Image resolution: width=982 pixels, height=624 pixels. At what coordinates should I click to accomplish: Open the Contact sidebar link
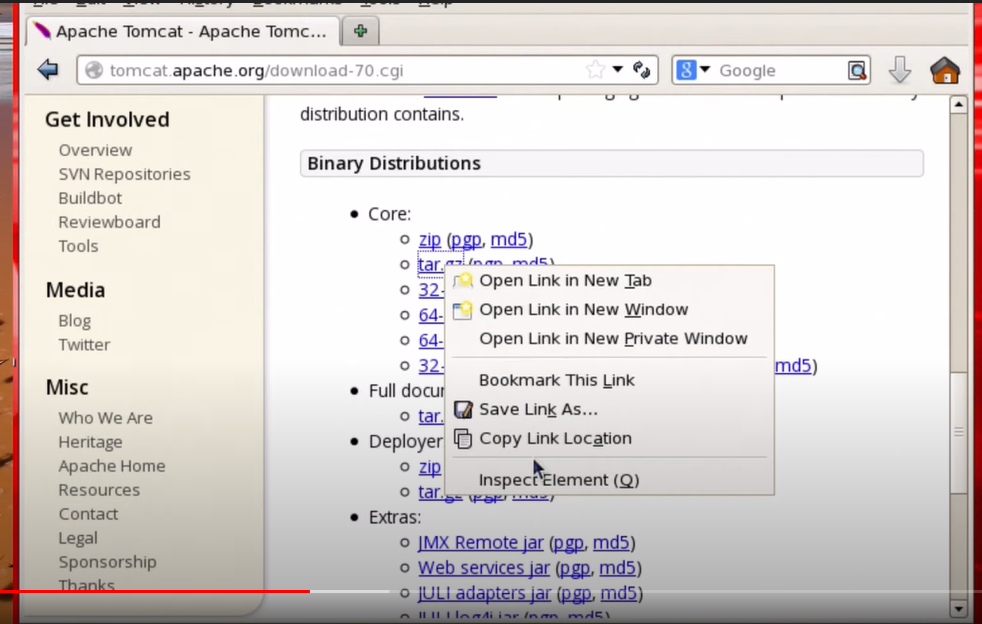(x=88, y=514)
